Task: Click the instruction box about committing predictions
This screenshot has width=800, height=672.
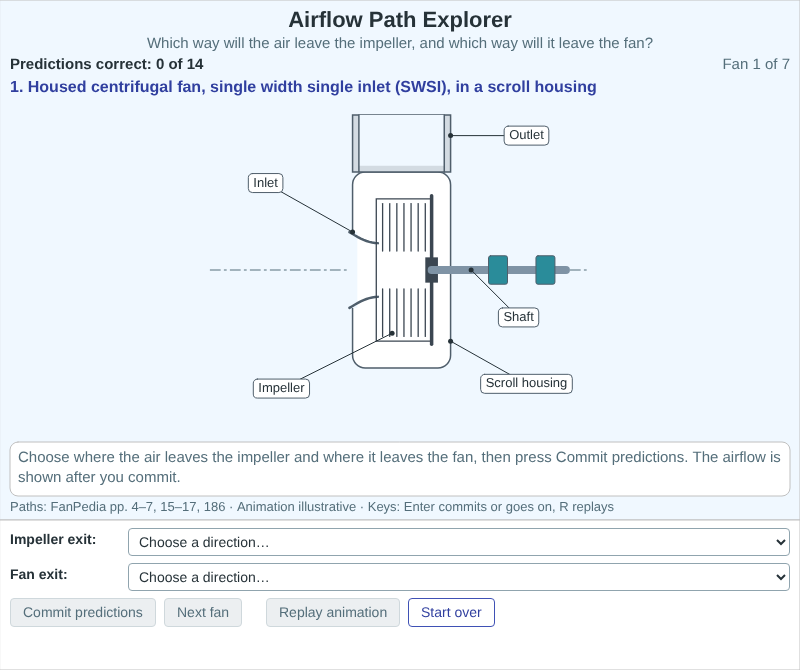Action: [x=400, y=469]
